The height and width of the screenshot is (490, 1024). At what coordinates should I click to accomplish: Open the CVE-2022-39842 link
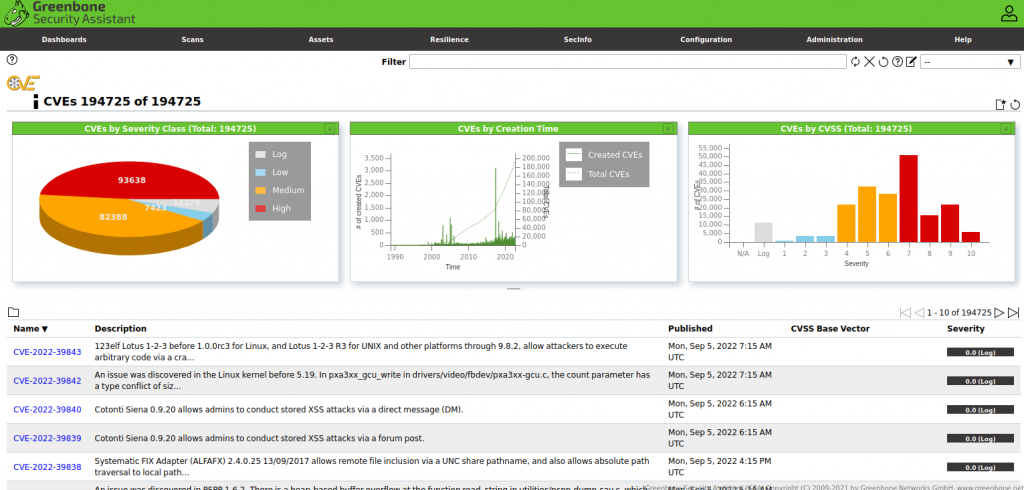(x=47, y=381)
